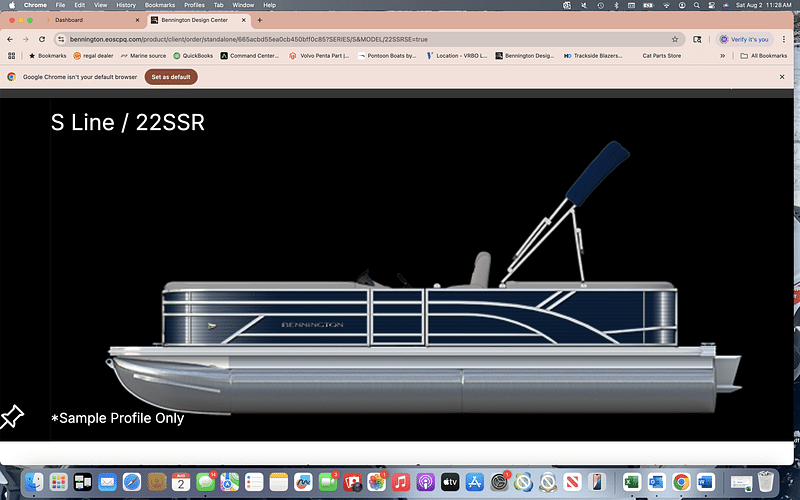Open Messages from the Dock
800x500 pixels.
coord(205,482)
